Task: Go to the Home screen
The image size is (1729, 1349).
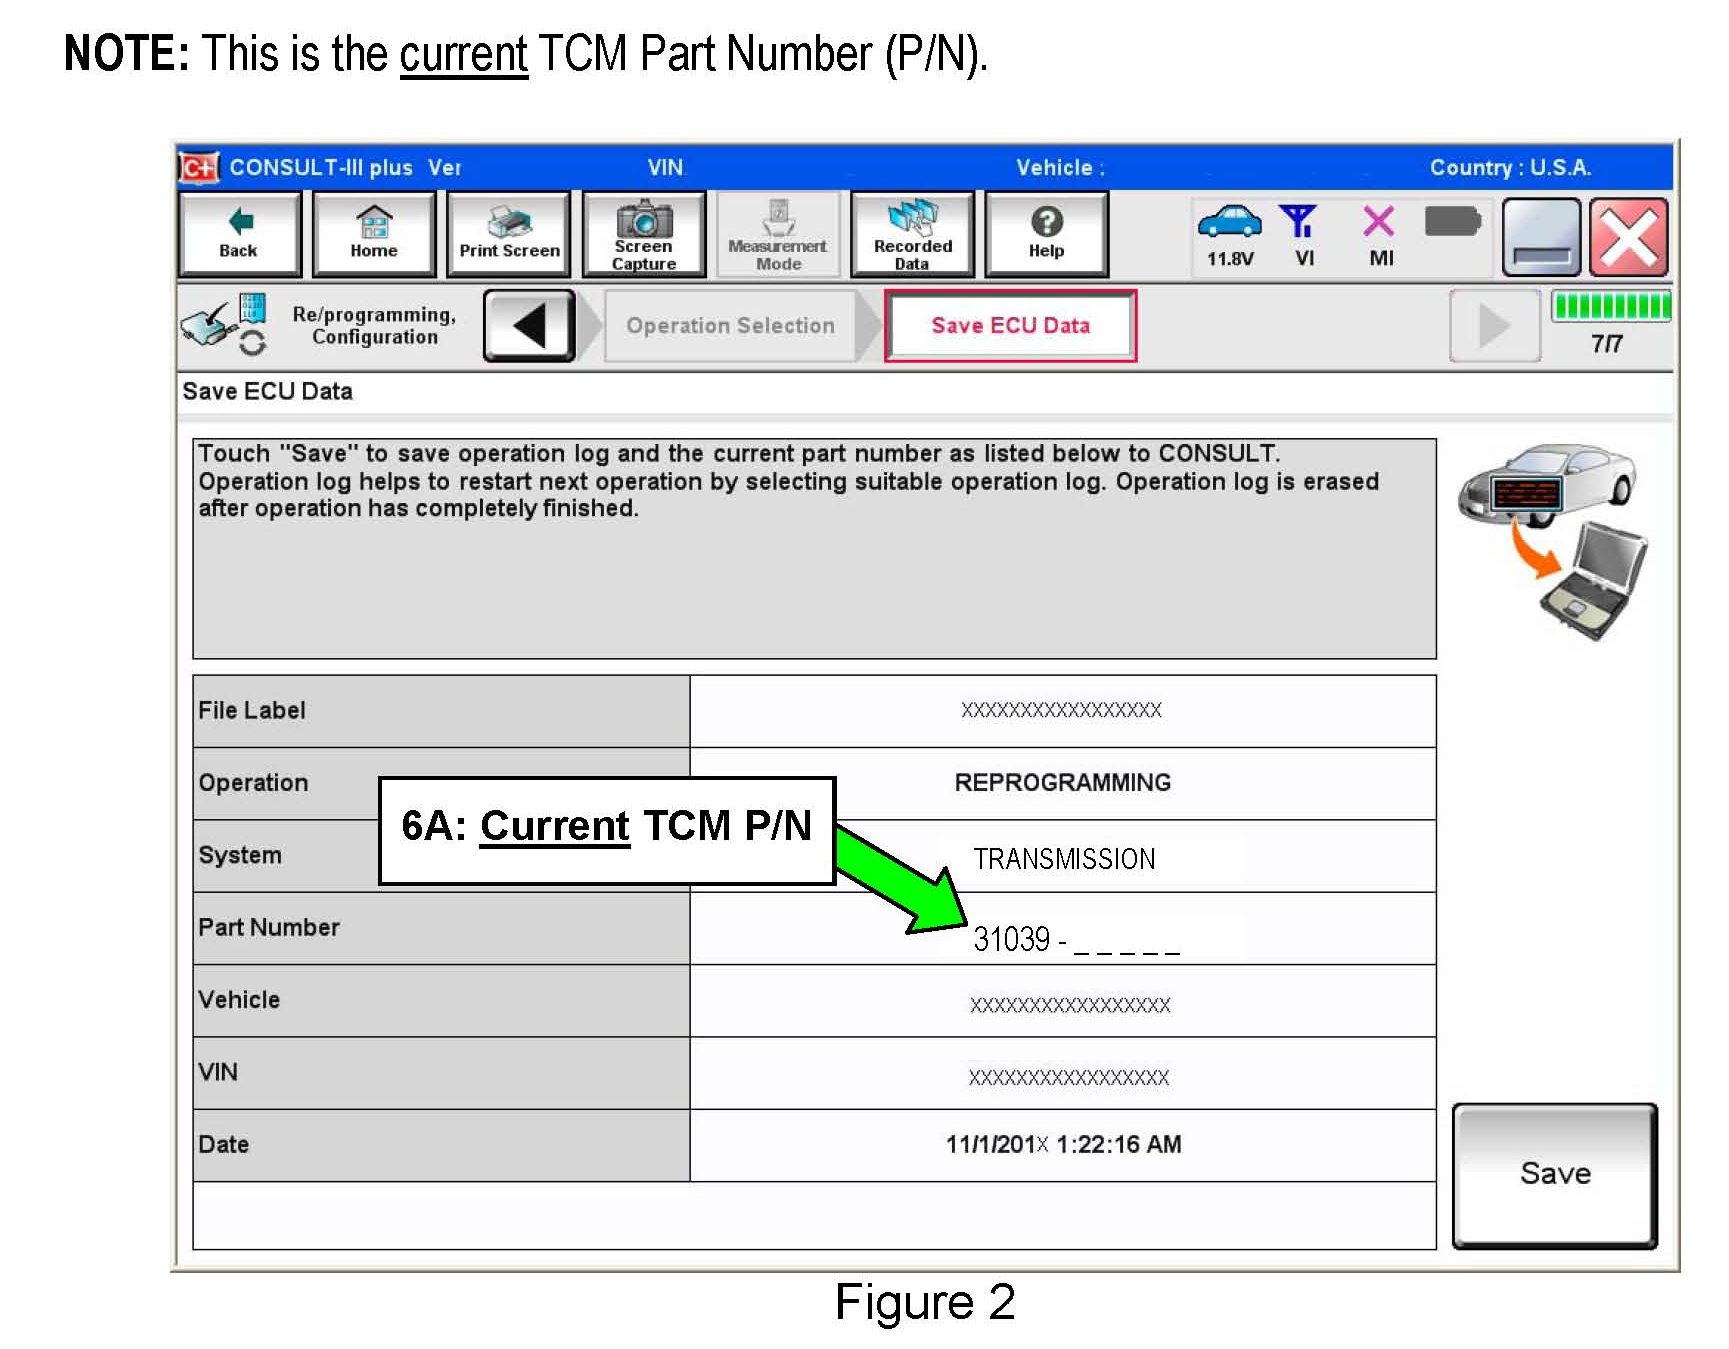Action: [374, 234]
